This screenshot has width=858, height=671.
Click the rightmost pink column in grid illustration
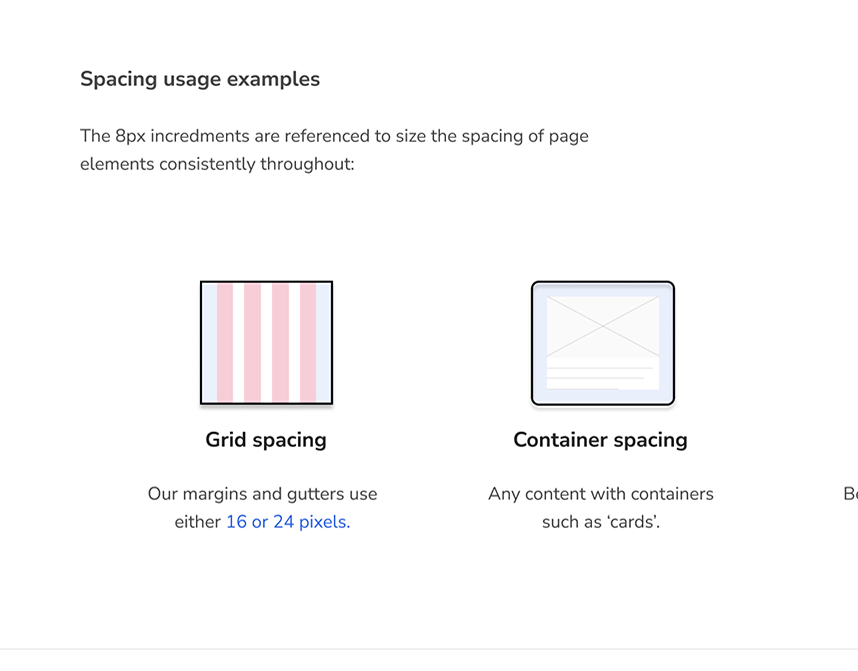(308, 343)
